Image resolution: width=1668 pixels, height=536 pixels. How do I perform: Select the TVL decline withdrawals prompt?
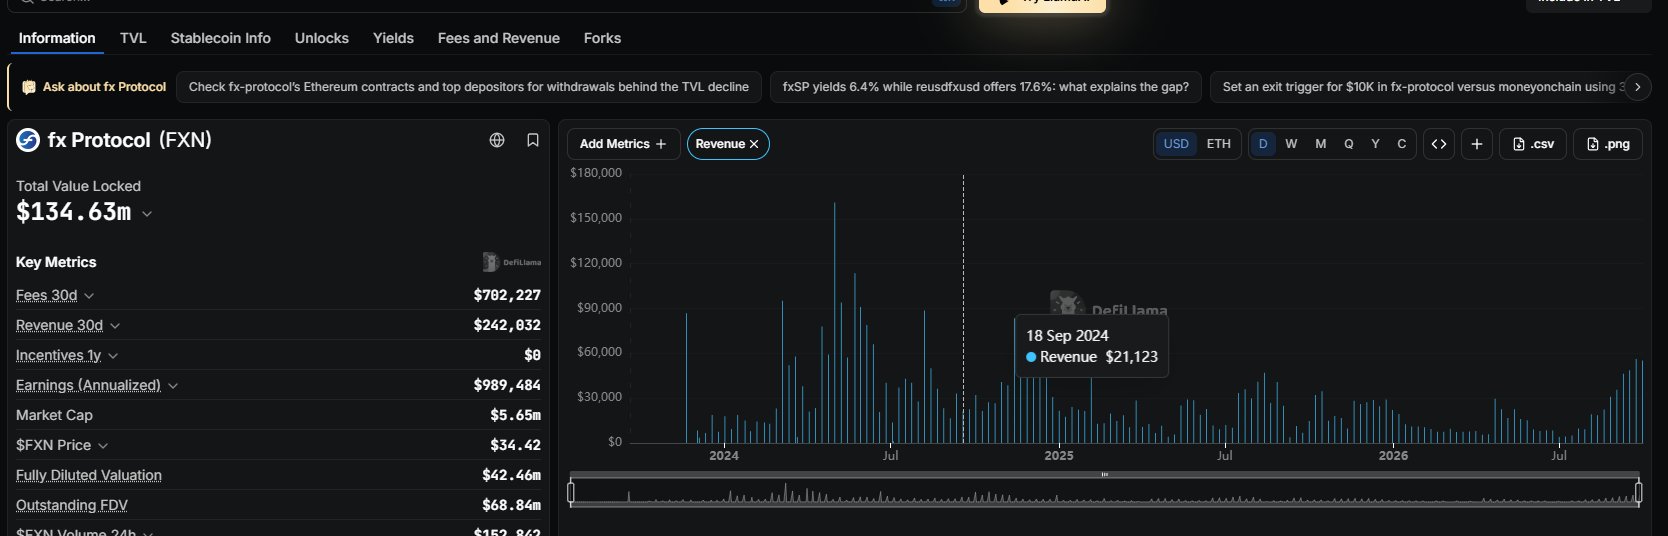(x=469, y=87)
